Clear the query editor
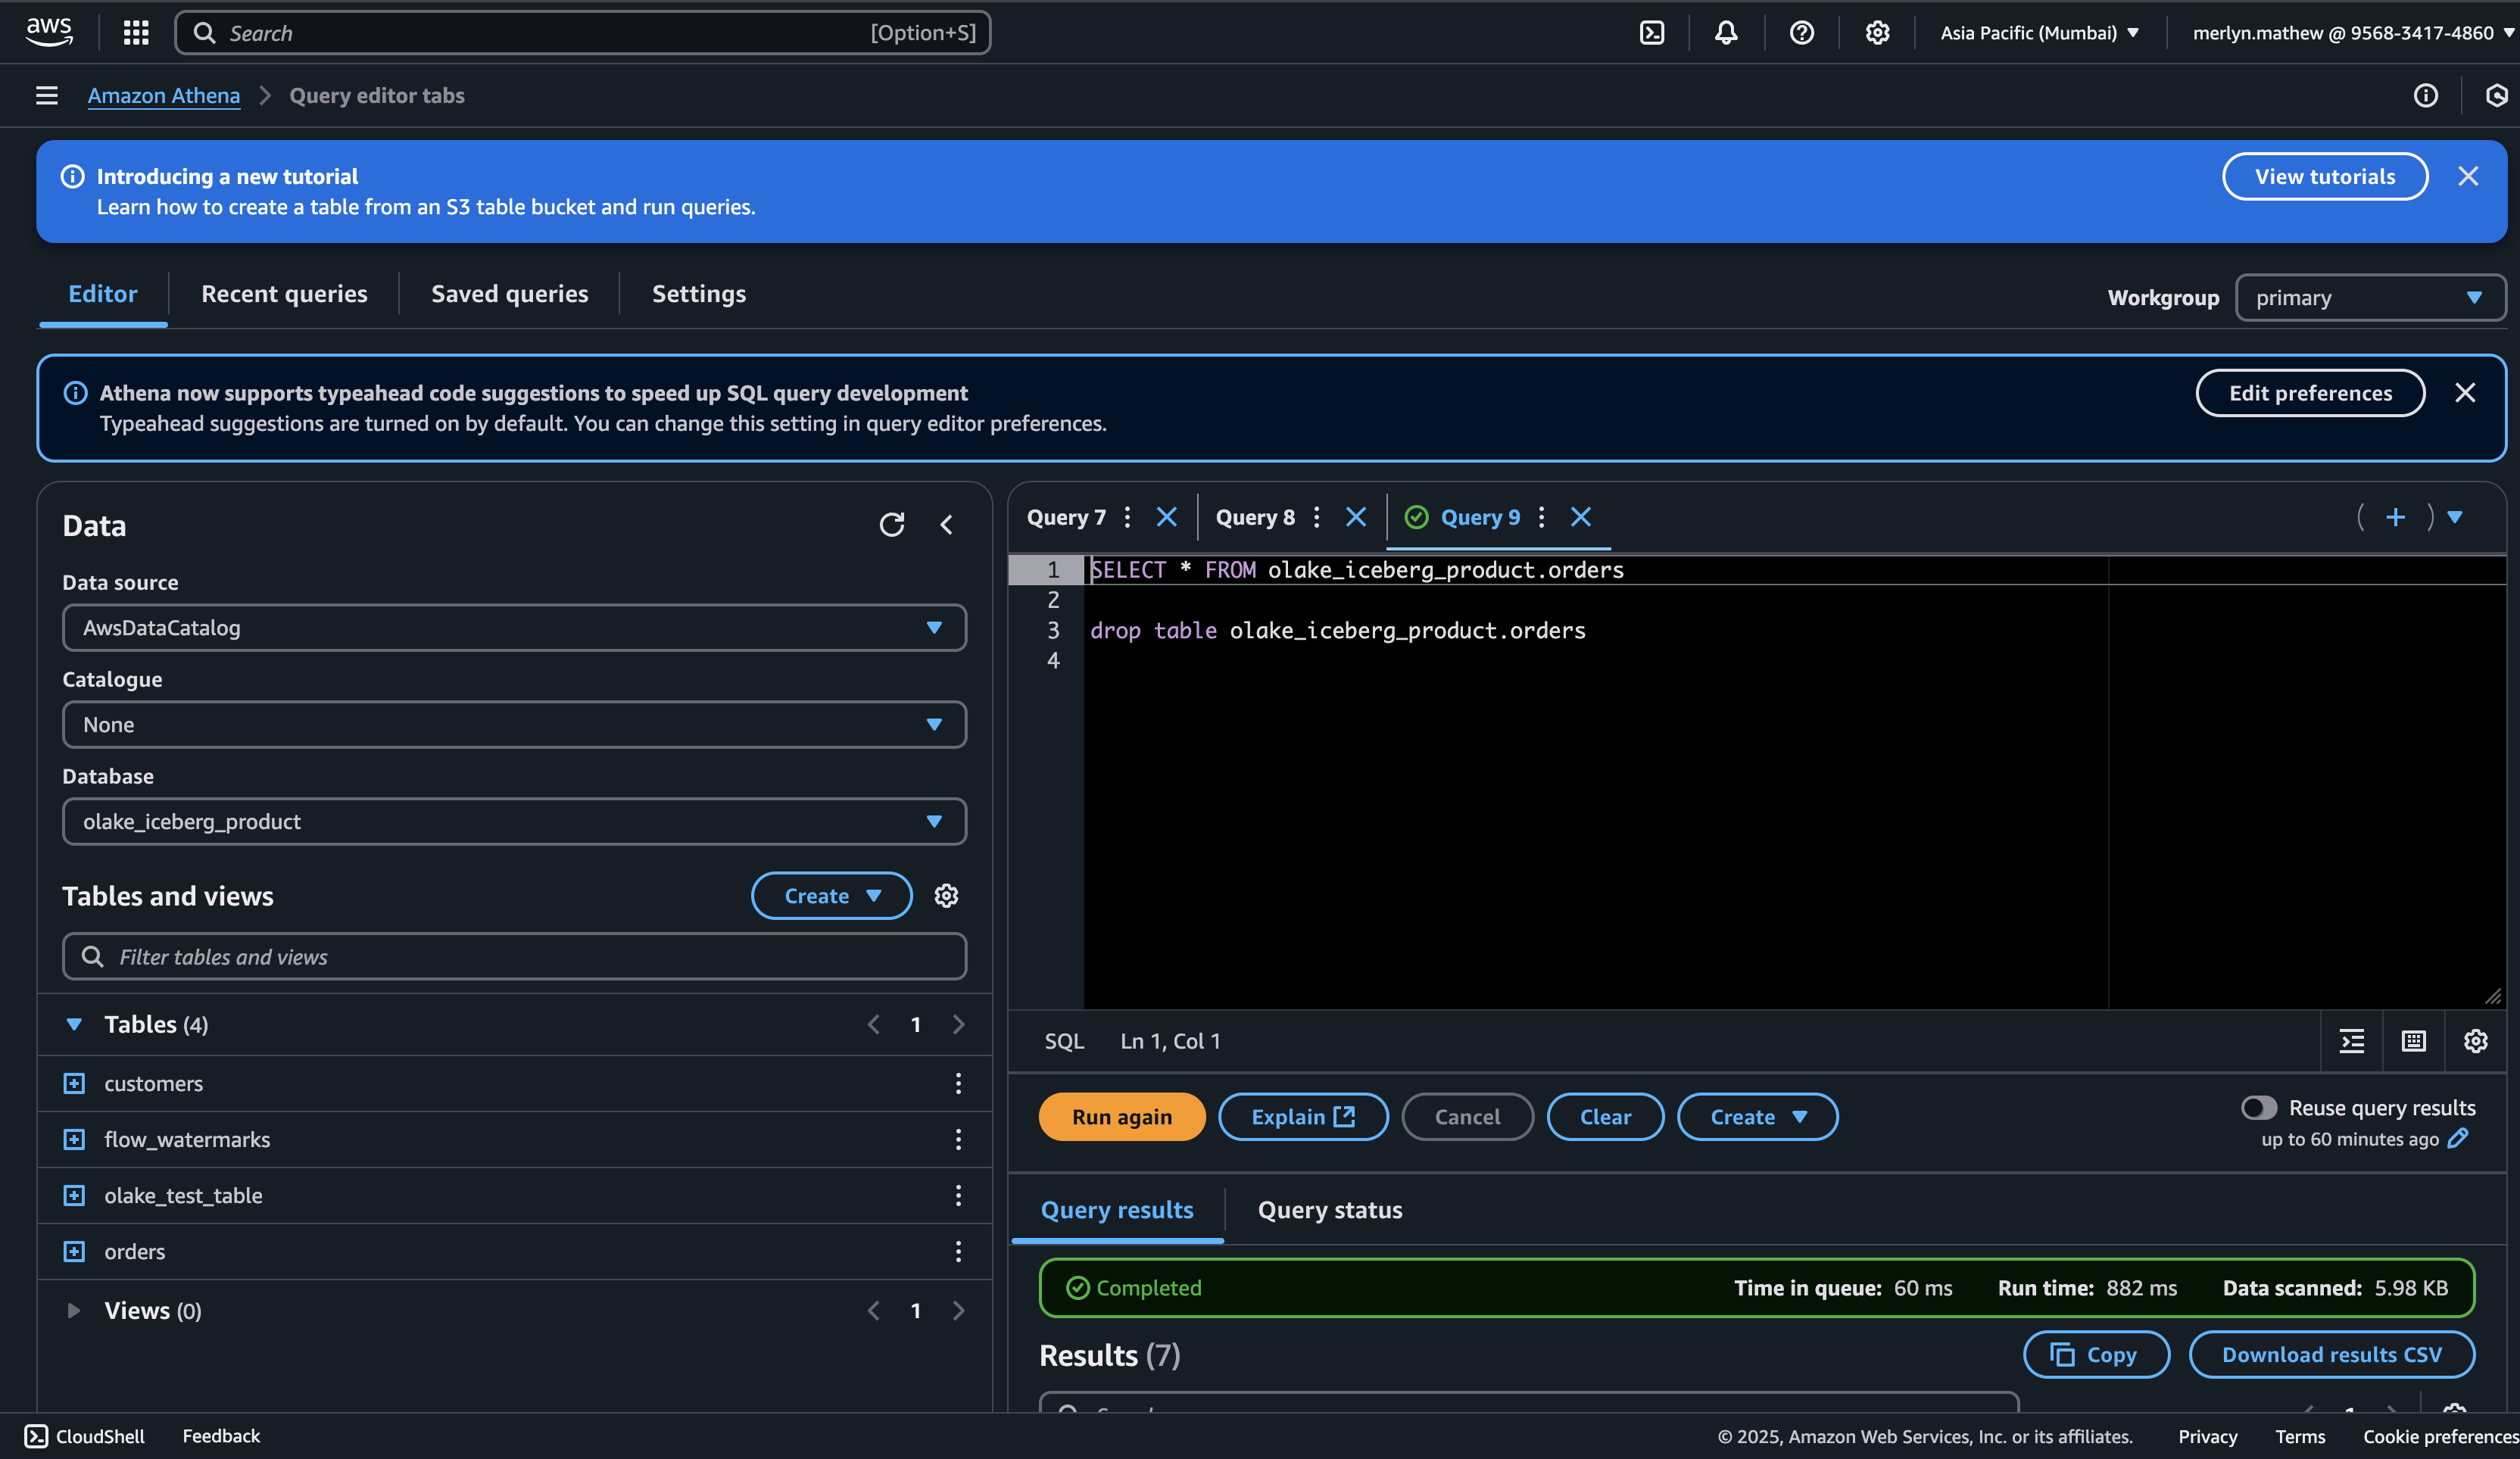Image resolution: width=2520 pixels, height=1459 pixels. point(1605,1117)
